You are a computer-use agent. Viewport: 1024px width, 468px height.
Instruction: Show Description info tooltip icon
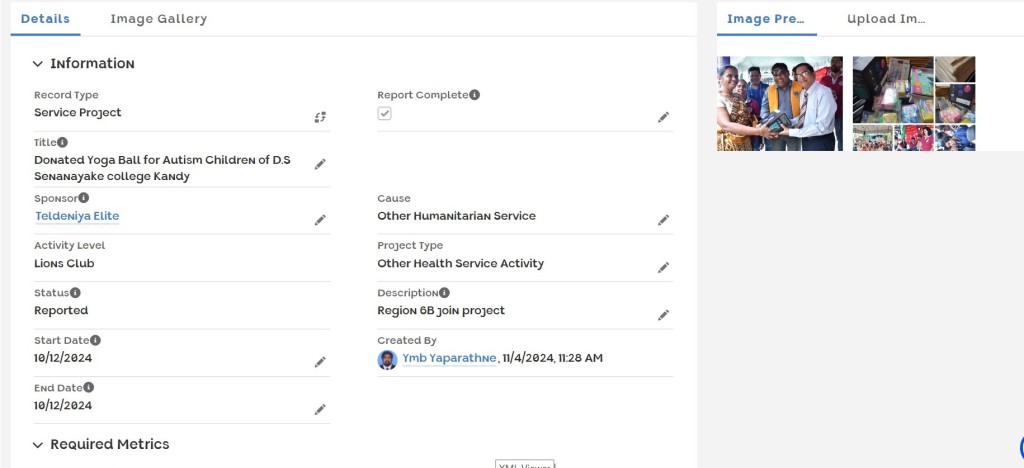coord(444,292)
